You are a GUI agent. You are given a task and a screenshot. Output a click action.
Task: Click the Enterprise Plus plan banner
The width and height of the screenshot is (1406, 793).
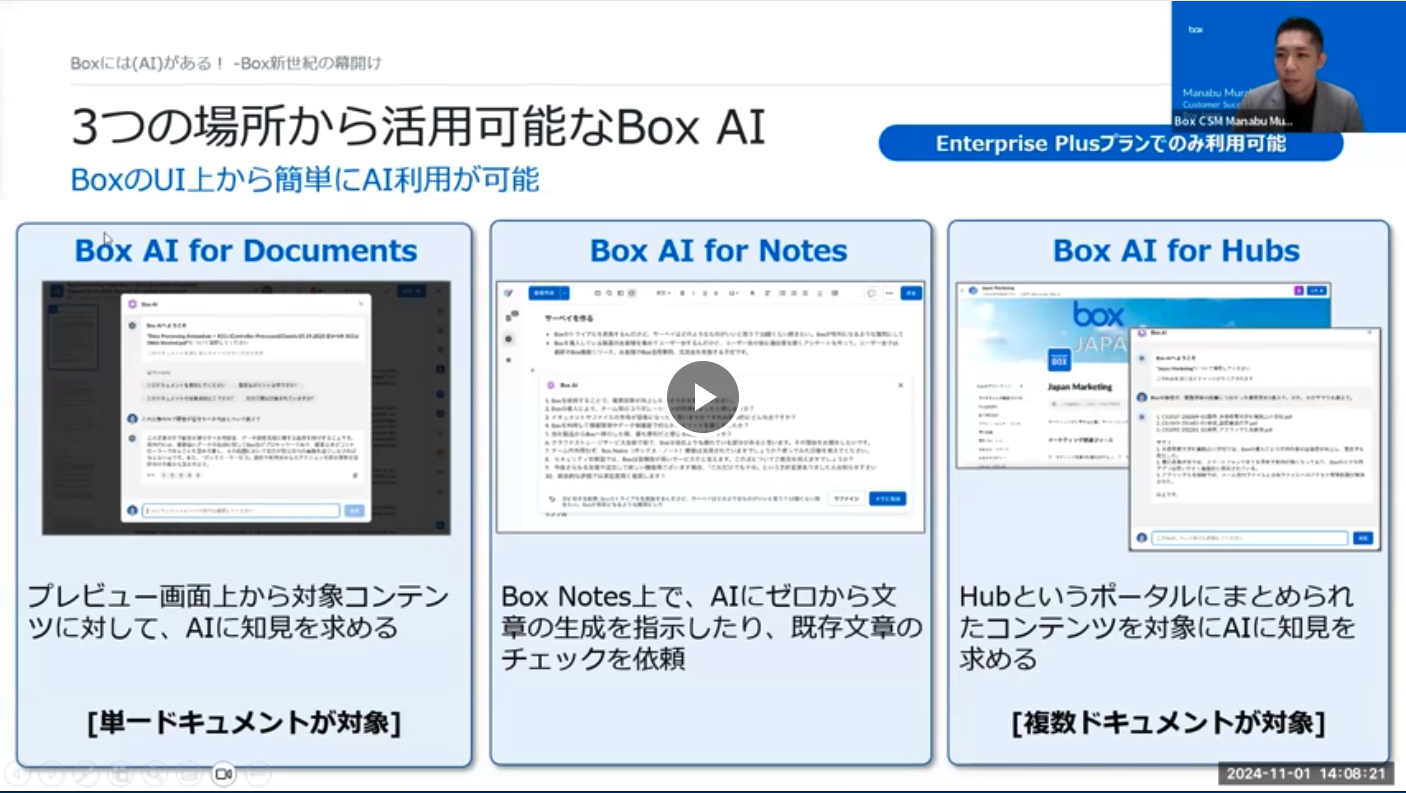click(x=1110, y=143)
